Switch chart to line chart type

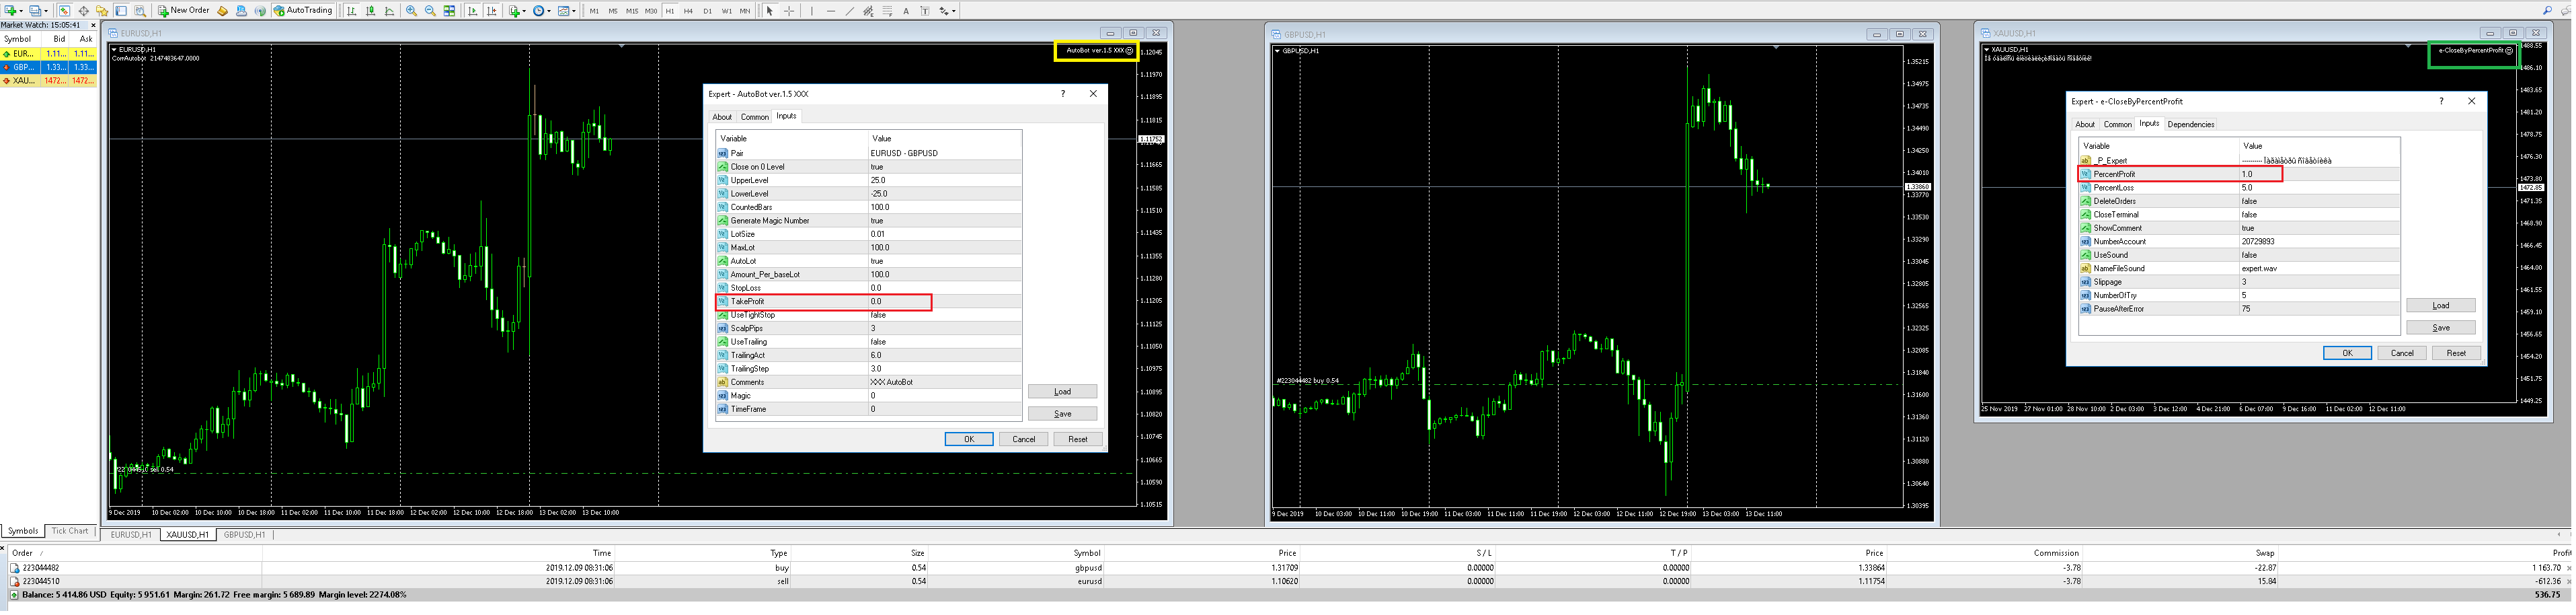pos(390,11)
